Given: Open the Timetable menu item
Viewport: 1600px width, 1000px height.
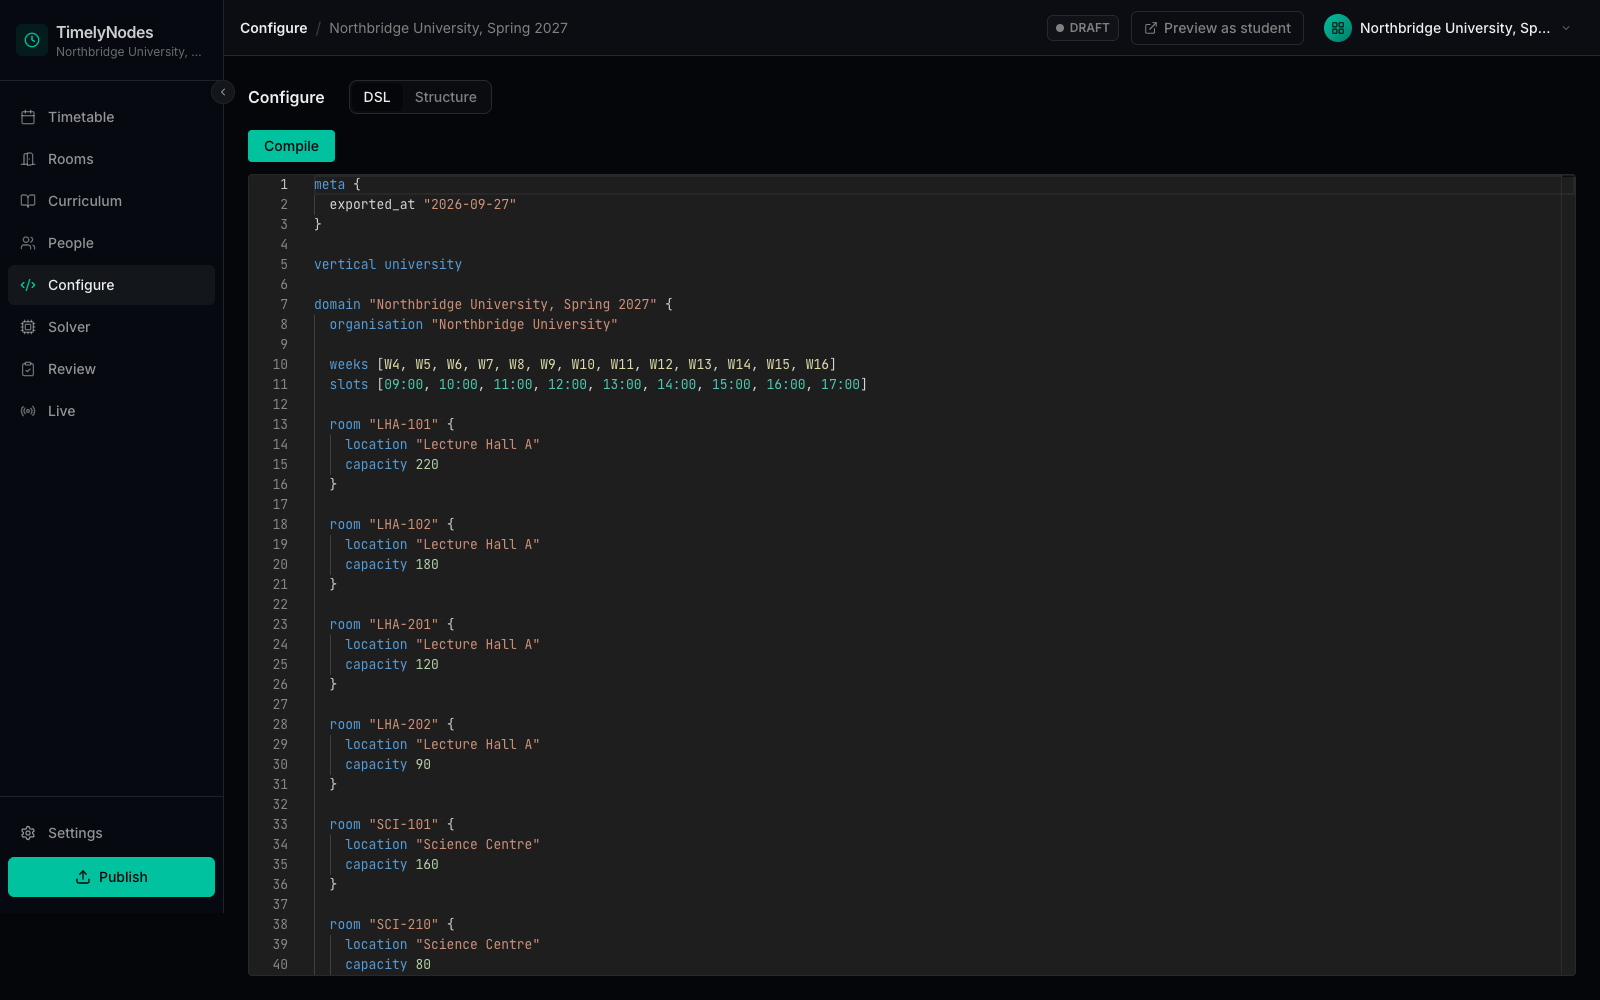Looking at the screenshot, I should [x=111, y=117].
